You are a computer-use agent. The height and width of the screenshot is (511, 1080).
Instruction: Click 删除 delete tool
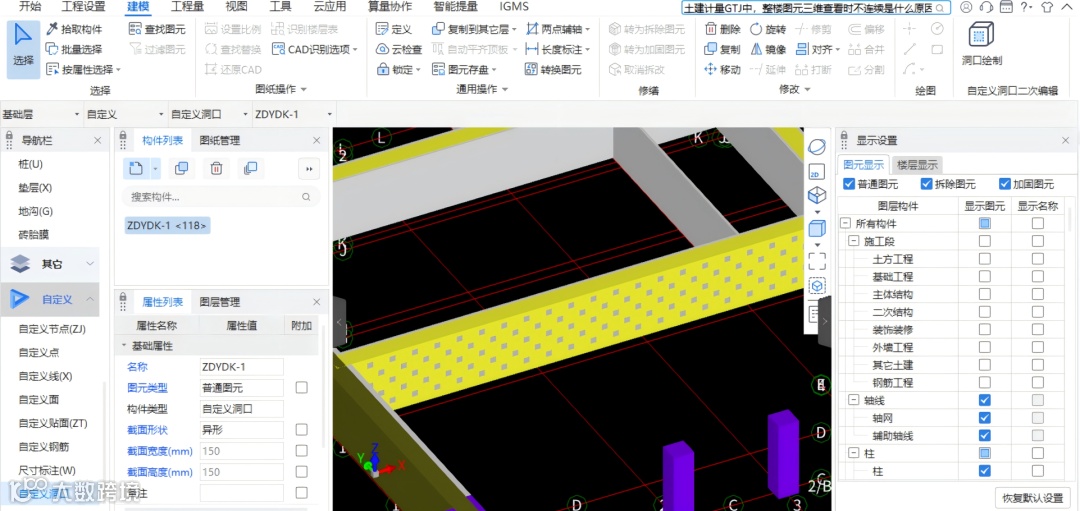(x=723, y=29)
